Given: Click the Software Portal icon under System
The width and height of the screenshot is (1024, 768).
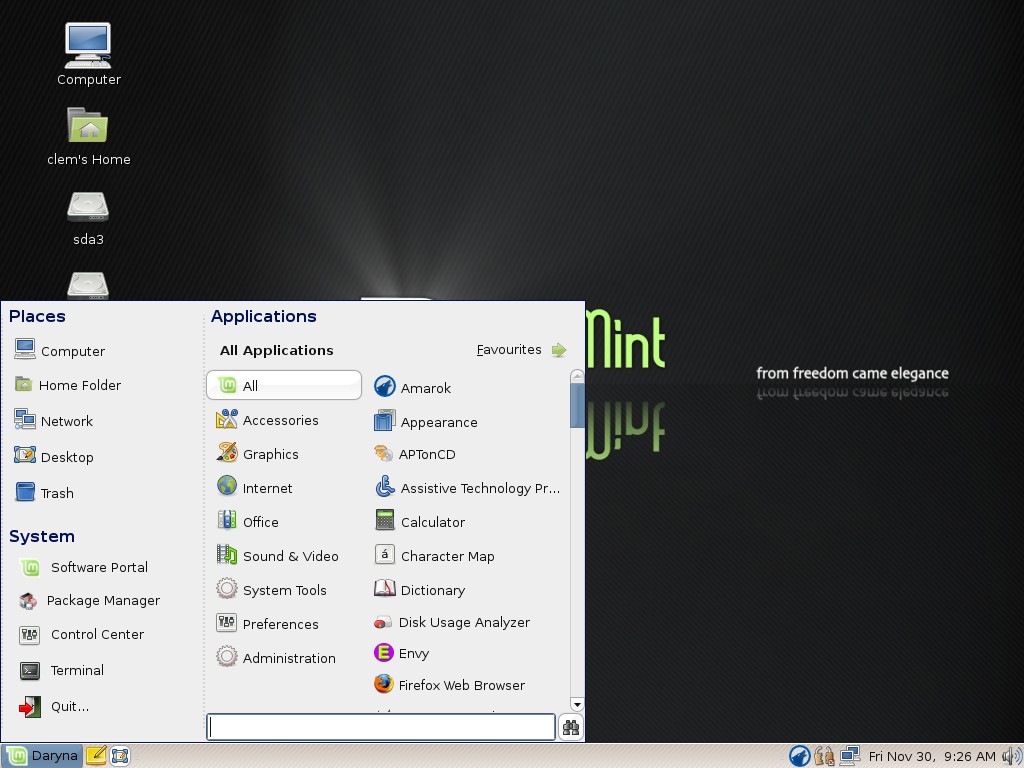Looking at the screenshot, I should (30, 568).
